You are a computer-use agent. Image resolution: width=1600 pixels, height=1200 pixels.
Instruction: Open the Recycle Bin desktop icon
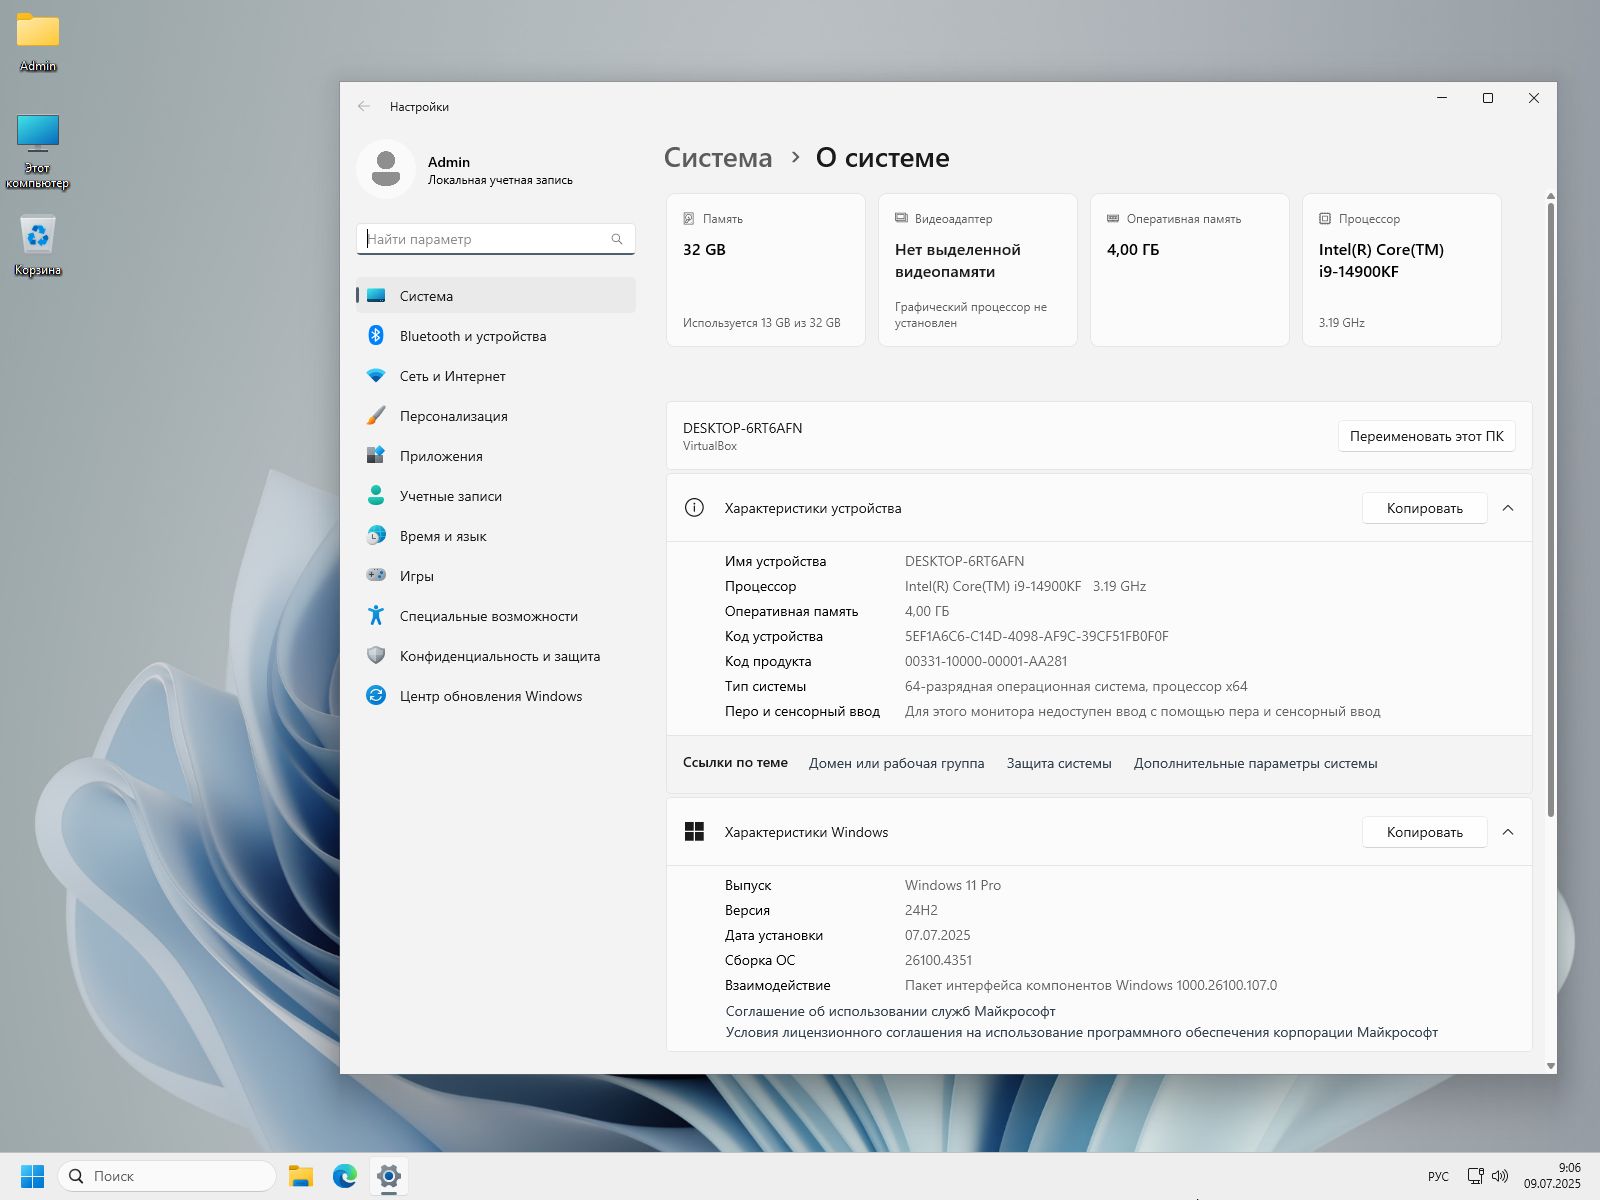tap(38, 245)
